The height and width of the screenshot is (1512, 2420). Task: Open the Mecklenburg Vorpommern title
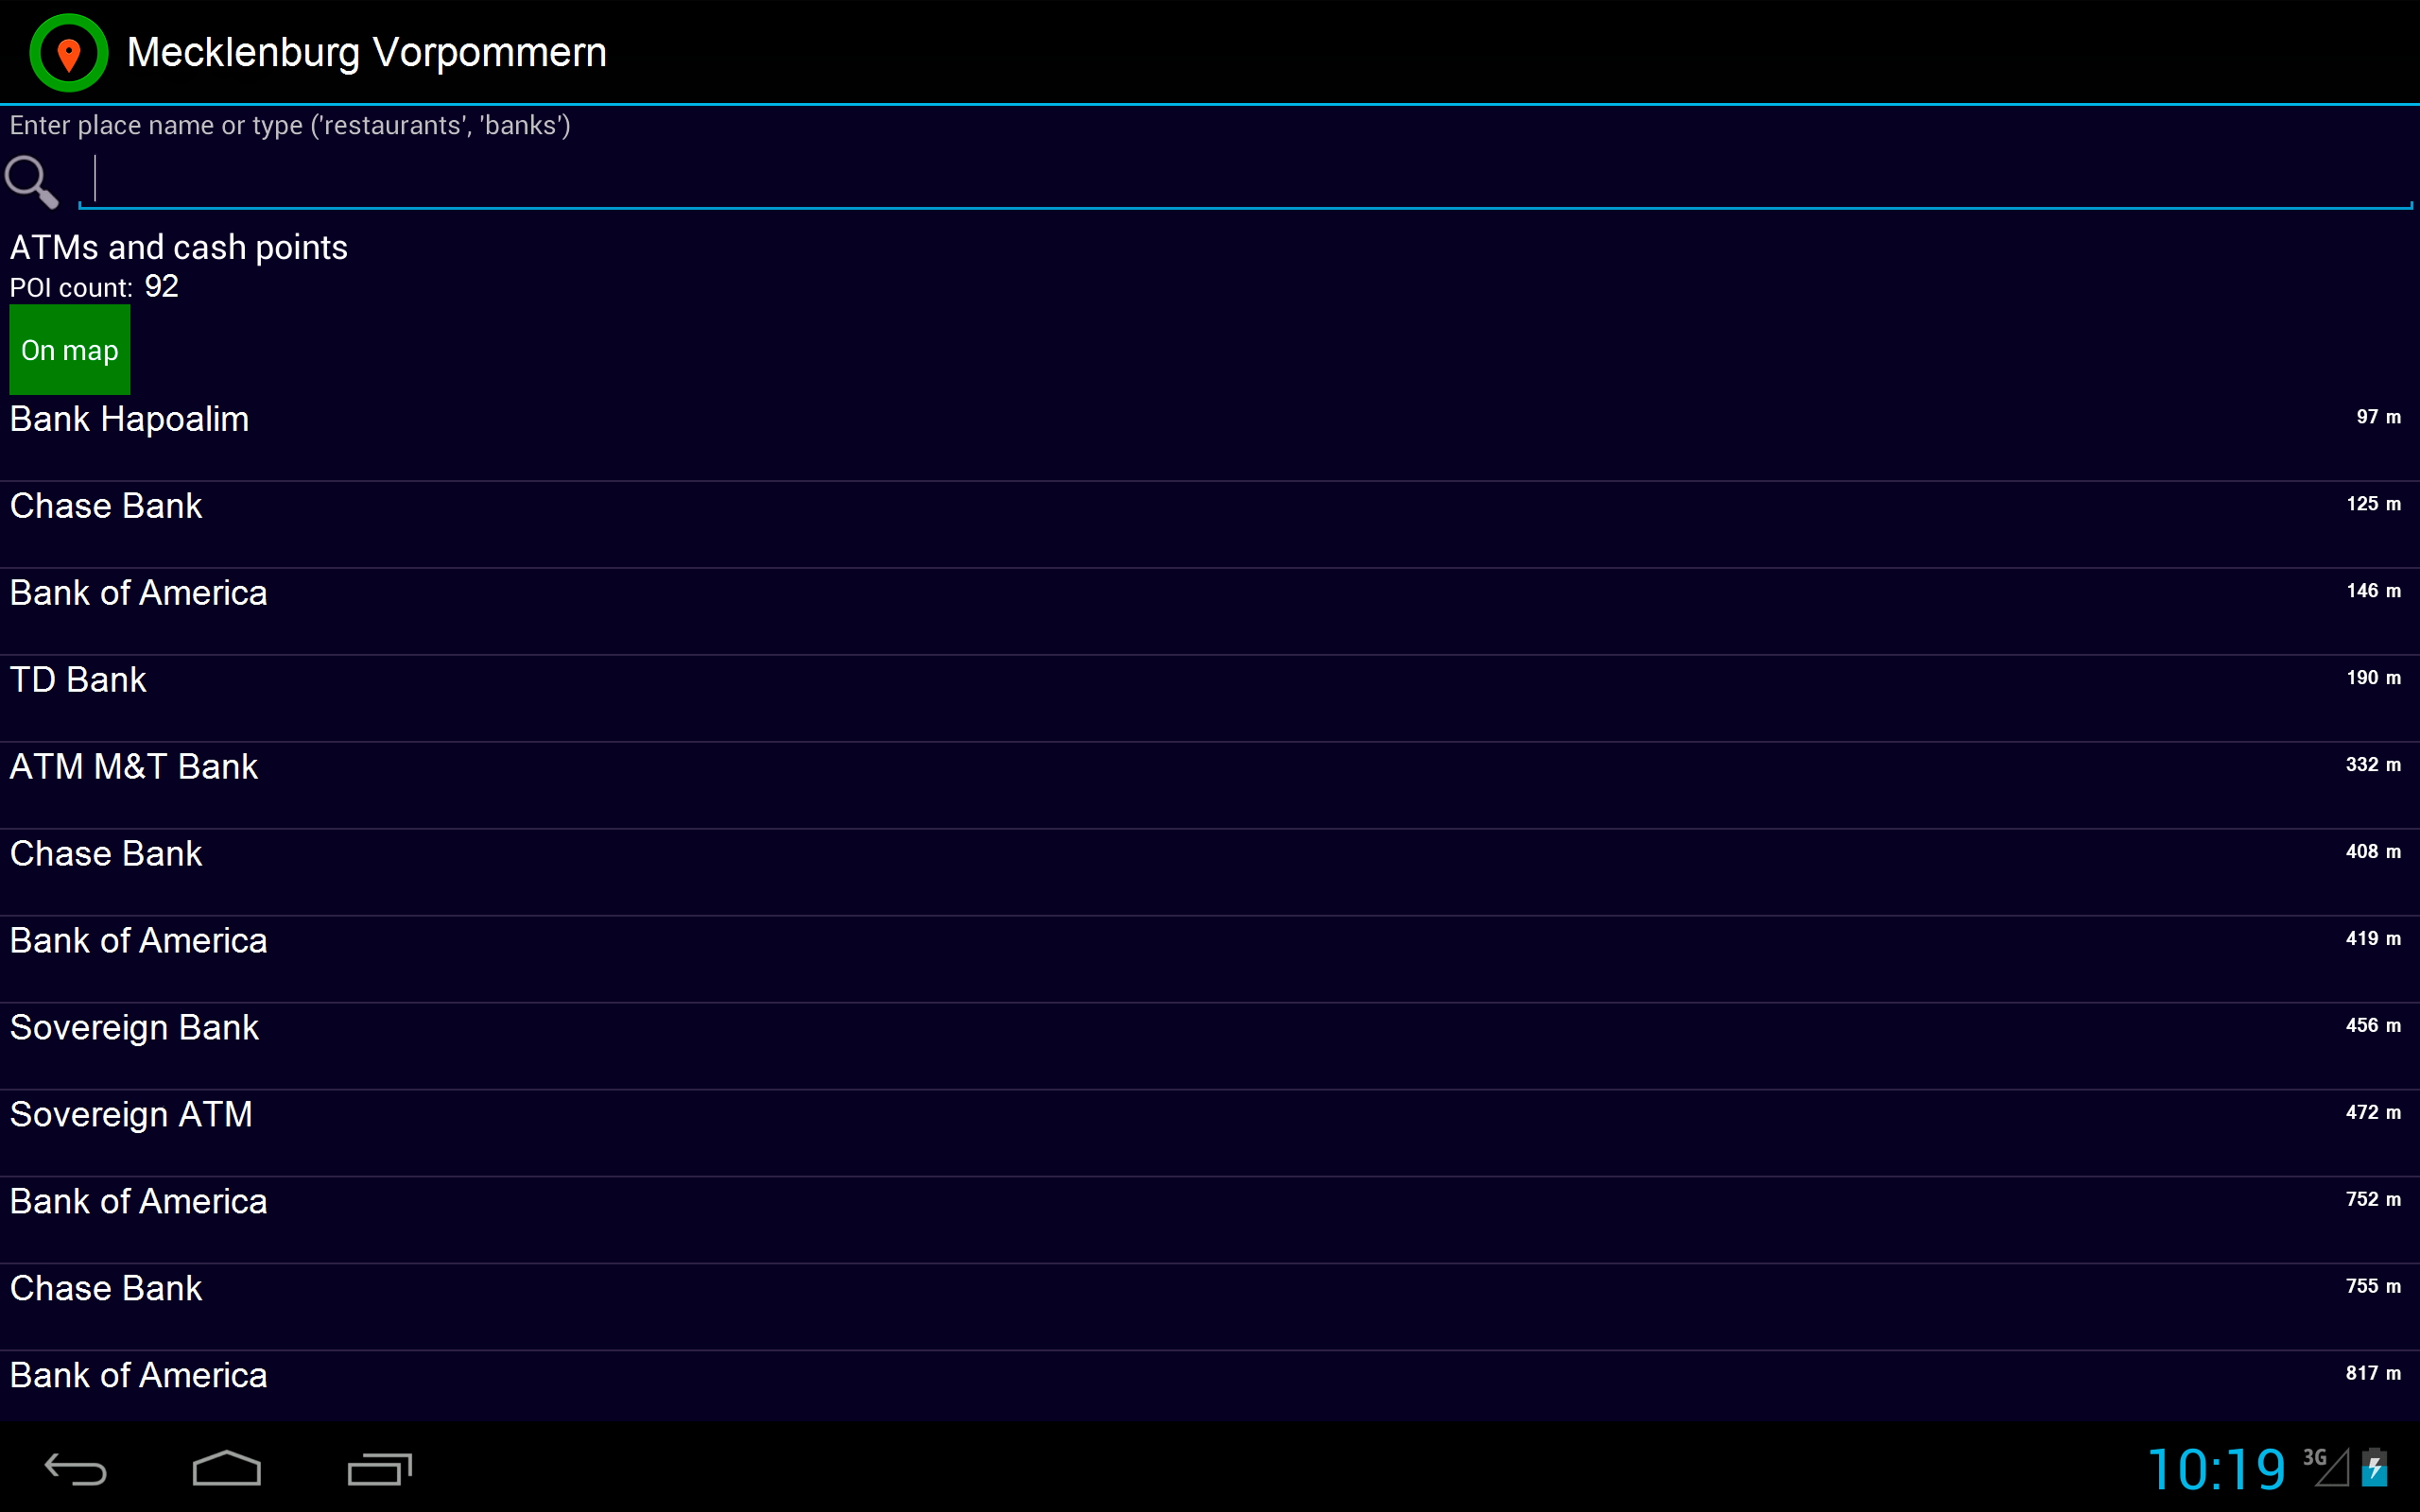click(366, 52)
